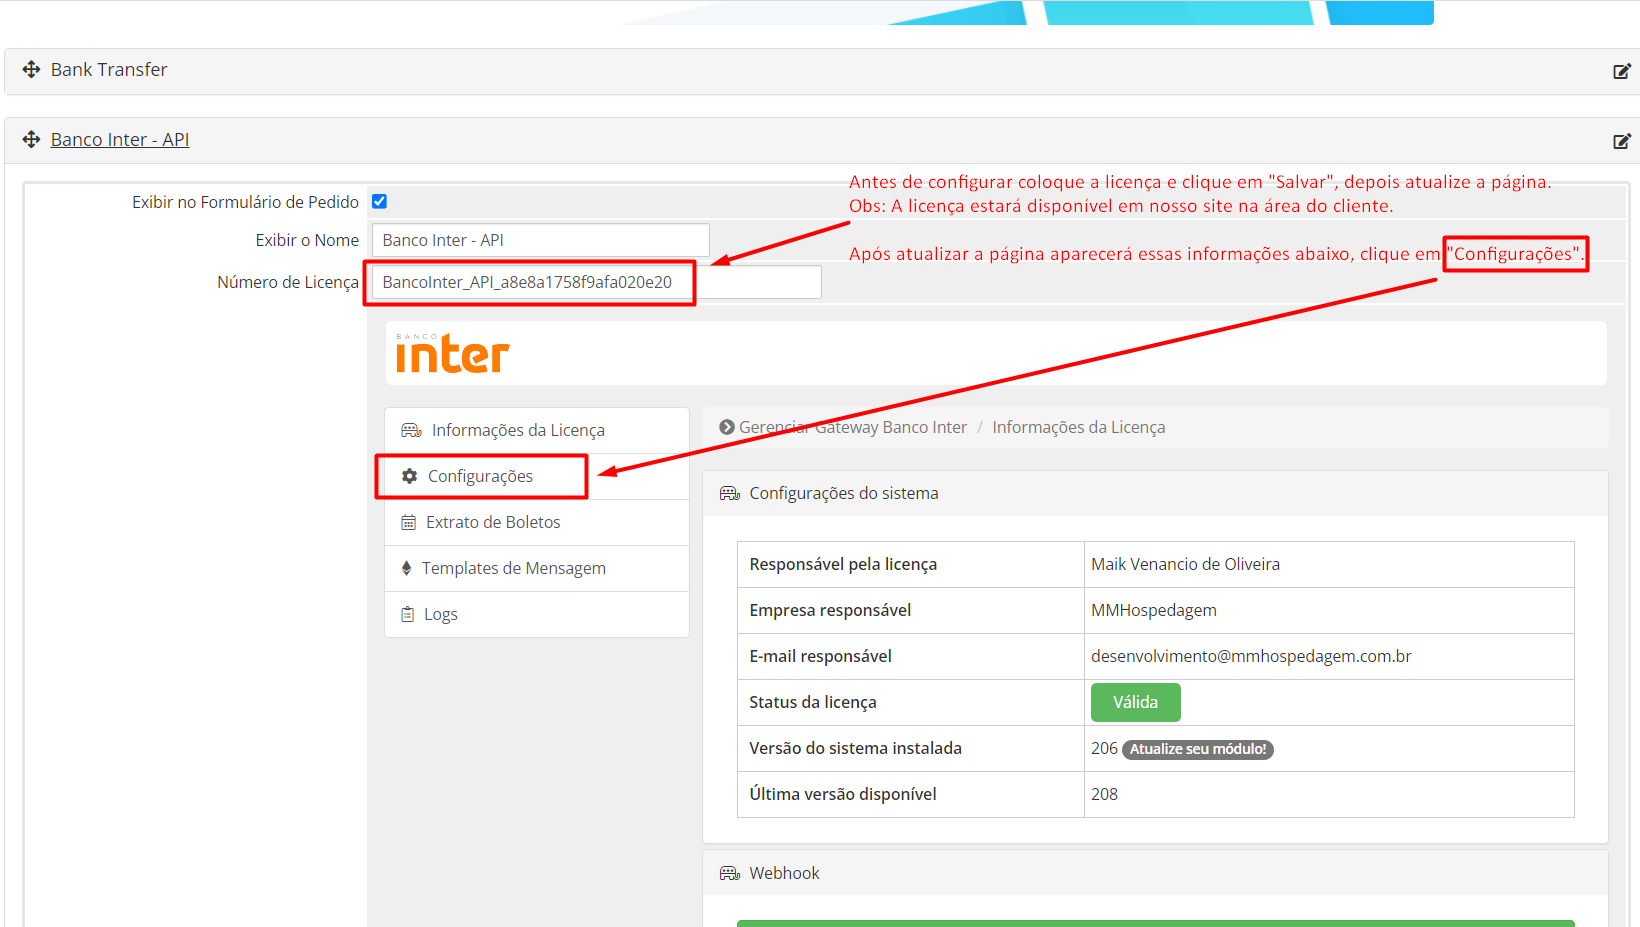Screen dimensions: 1640x927
Task: Click the desenvolvimento@mmhospedagem.com.br cell
Action: tap(1329, 656)
